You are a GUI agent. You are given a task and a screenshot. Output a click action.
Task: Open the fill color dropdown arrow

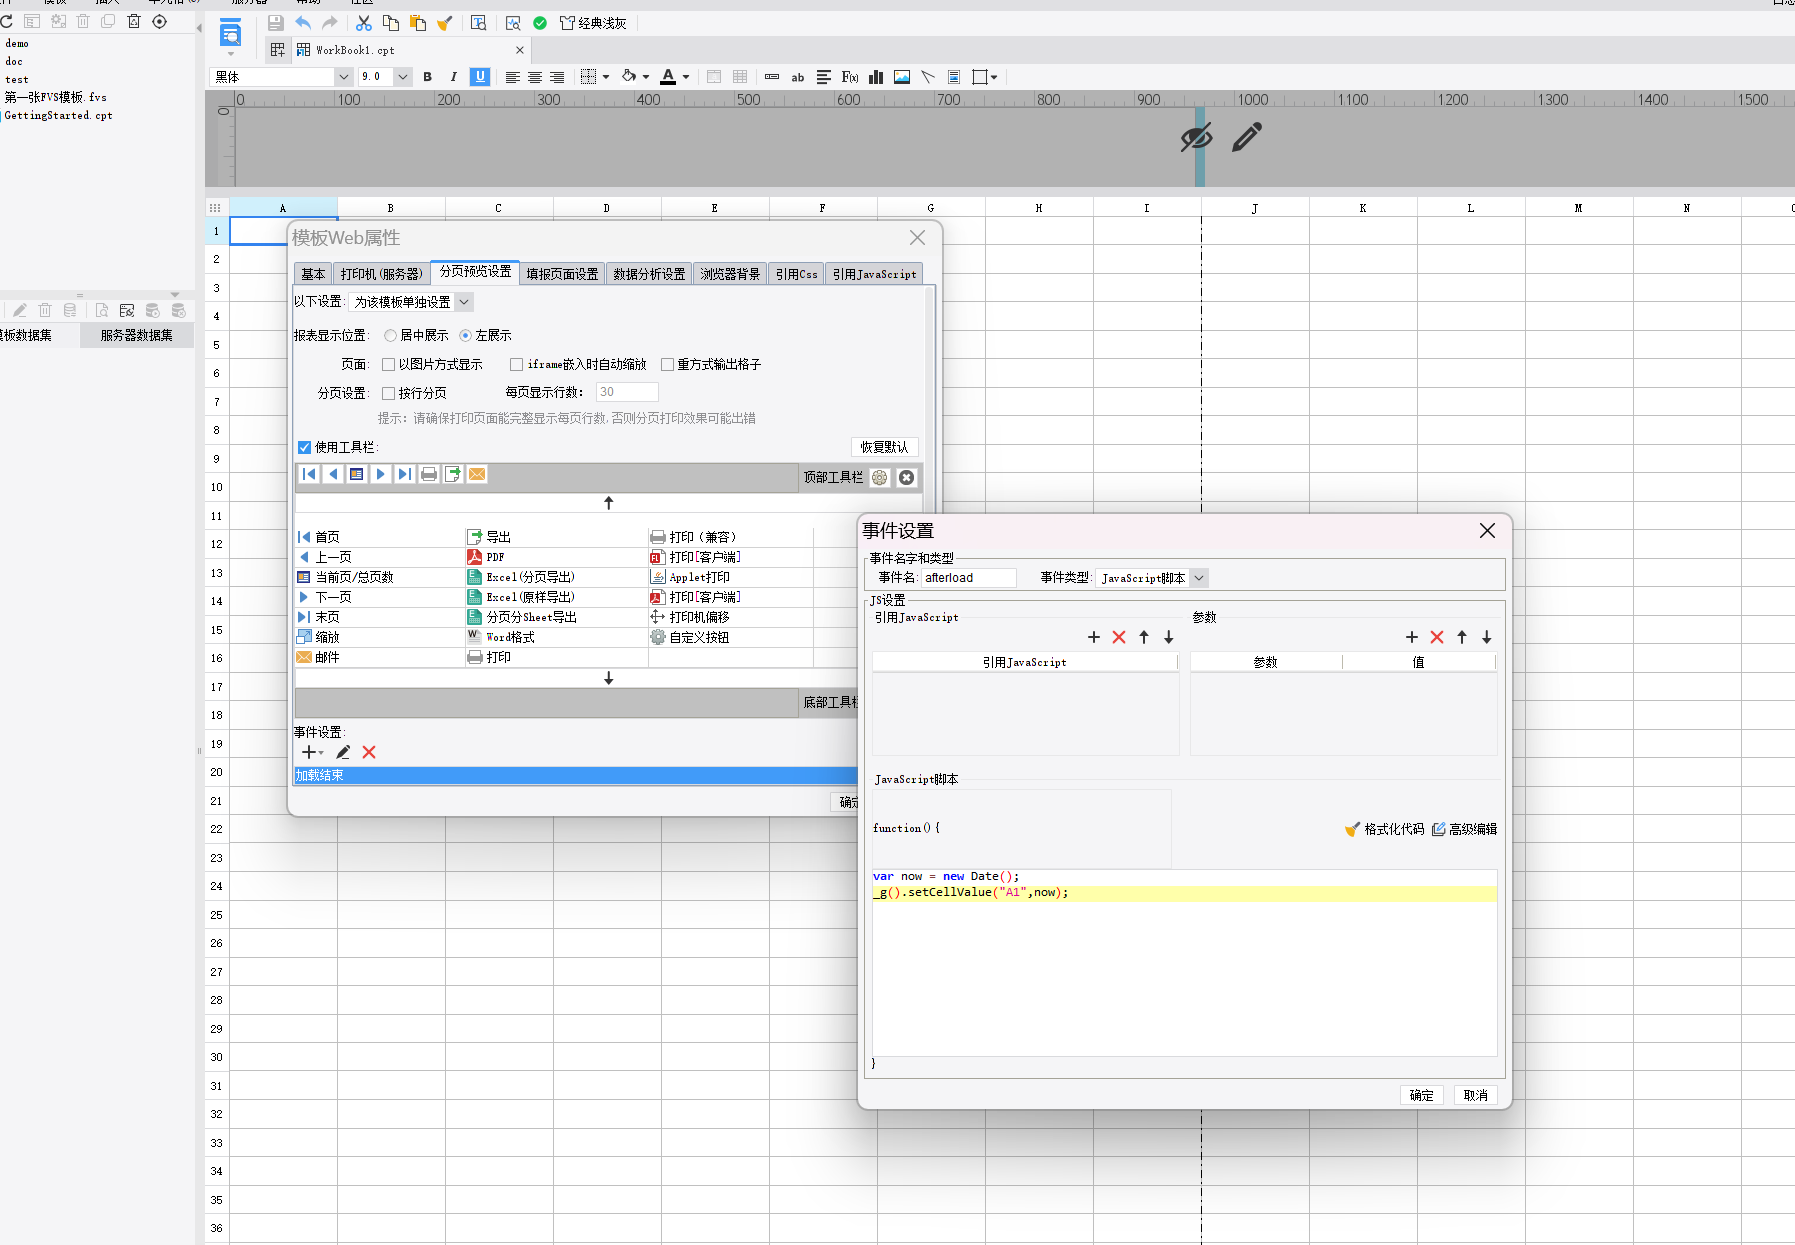(x=646, y=77)
